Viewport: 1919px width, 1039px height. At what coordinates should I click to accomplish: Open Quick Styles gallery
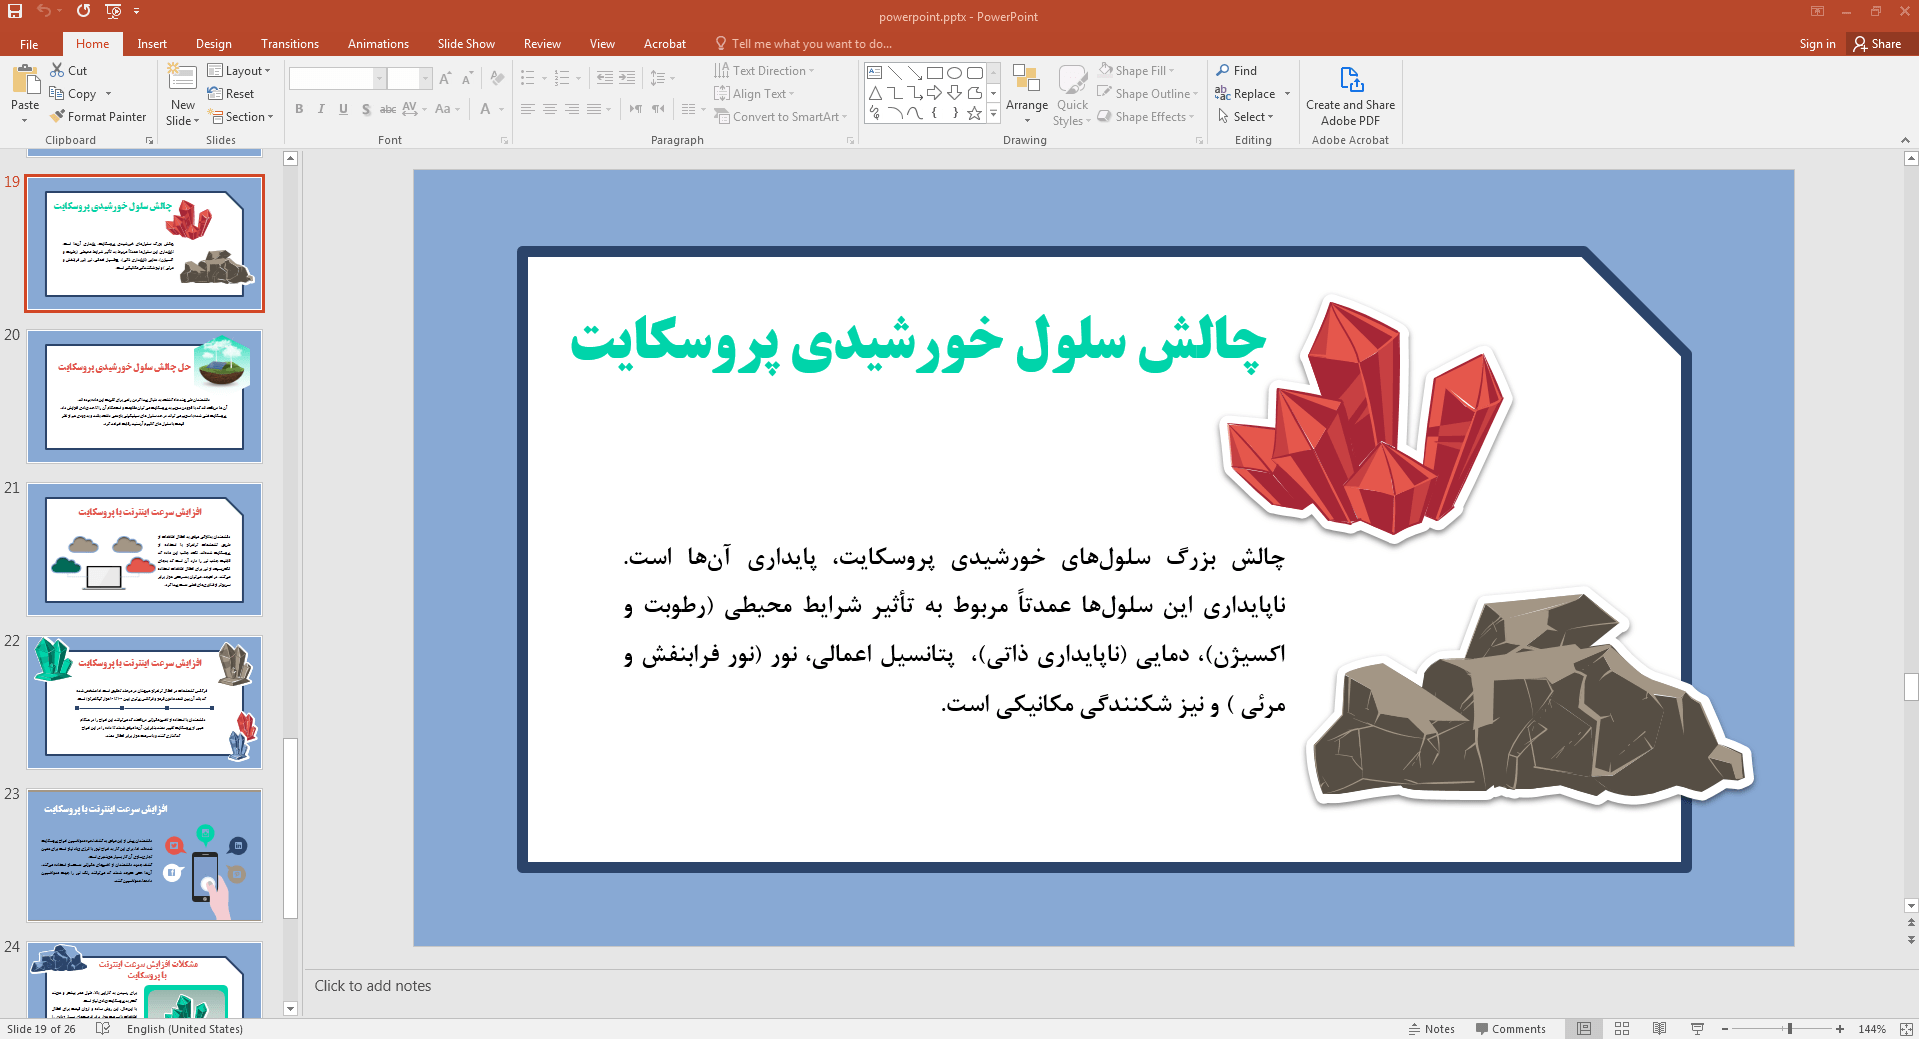tap(1072, 94)
